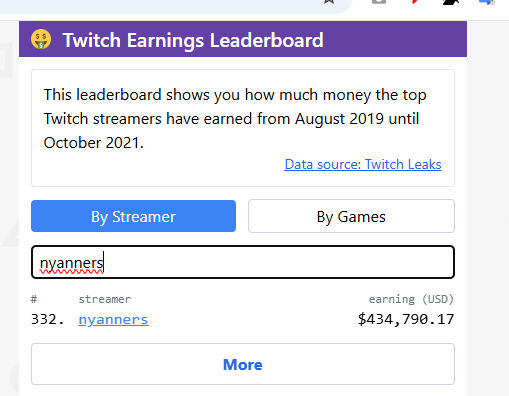Focus the streamer search field containing nyanners
509x396 pixels.
[x=243, y=262]
